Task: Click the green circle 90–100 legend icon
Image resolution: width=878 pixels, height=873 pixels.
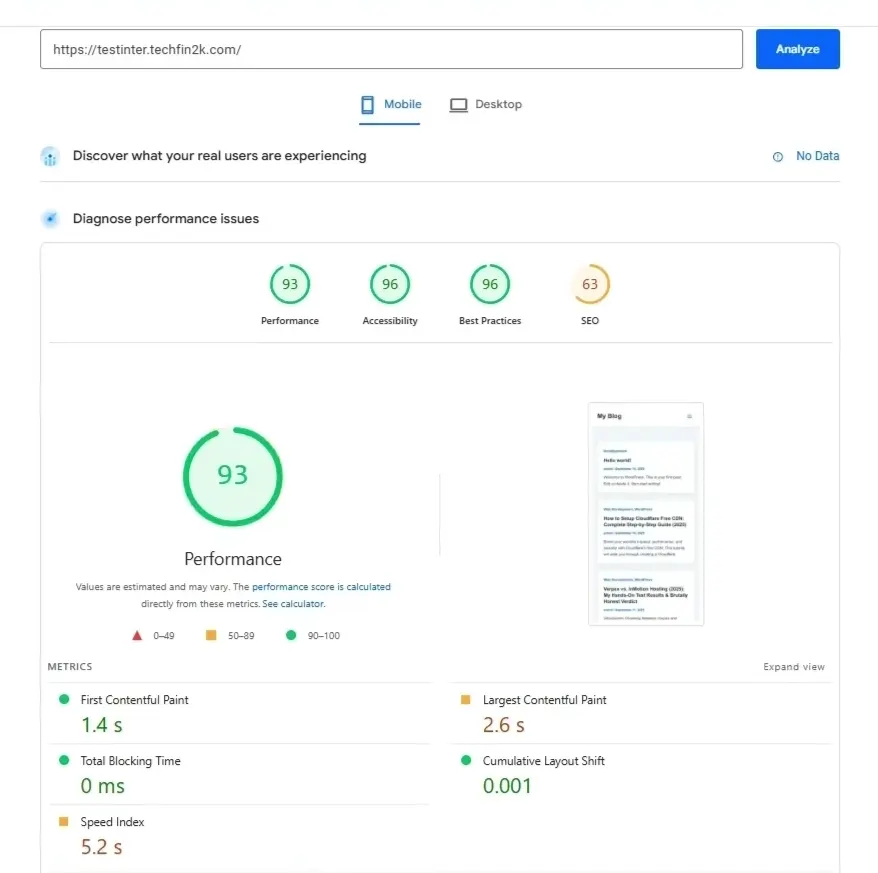Action: pos(291,635)
